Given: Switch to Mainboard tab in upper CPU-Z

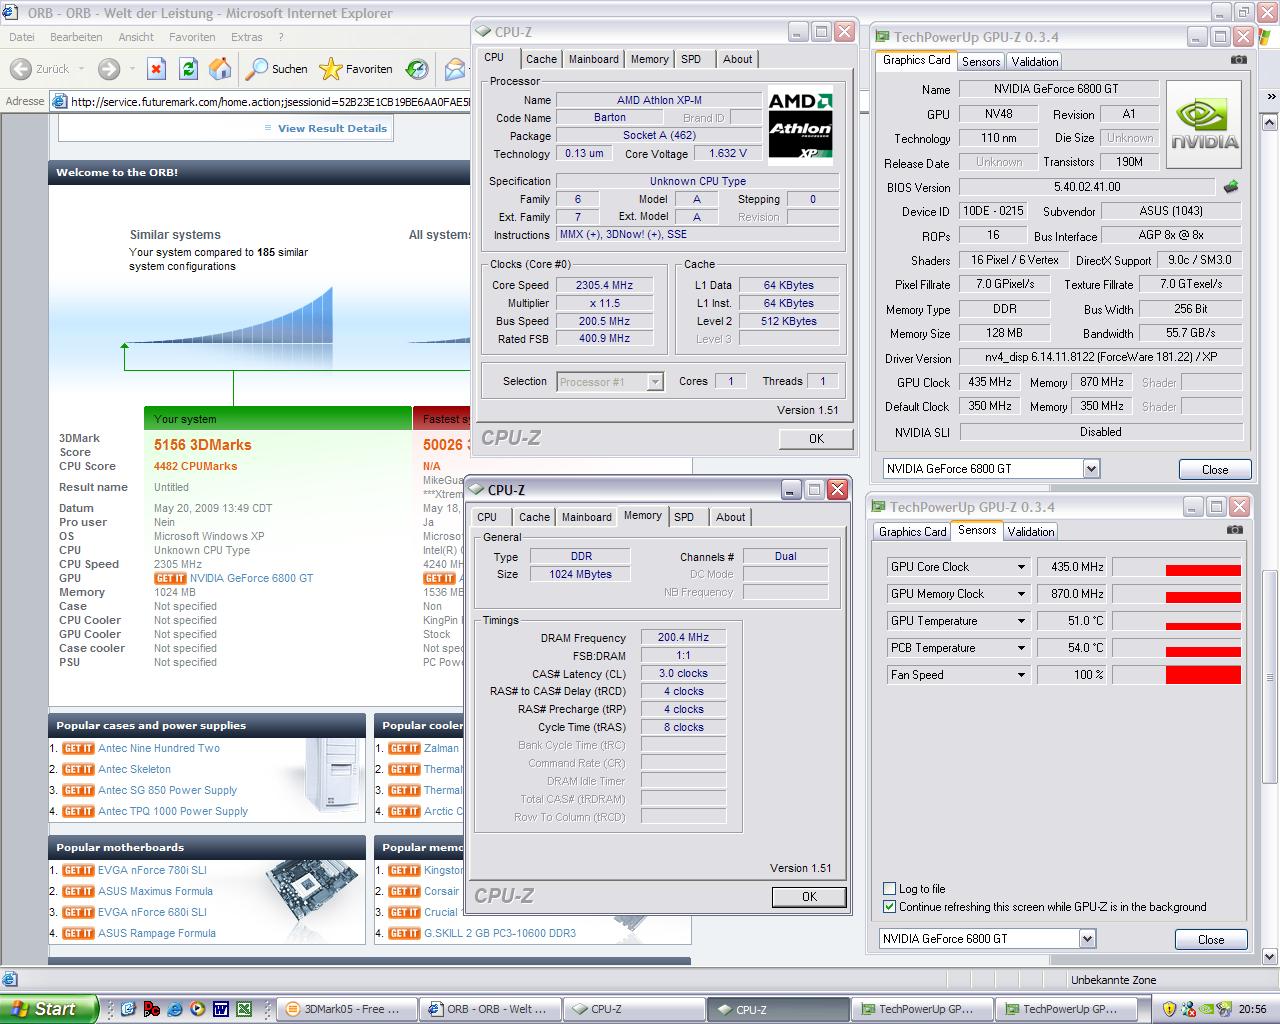Looking at the screenshot, I should coord(594,59).
